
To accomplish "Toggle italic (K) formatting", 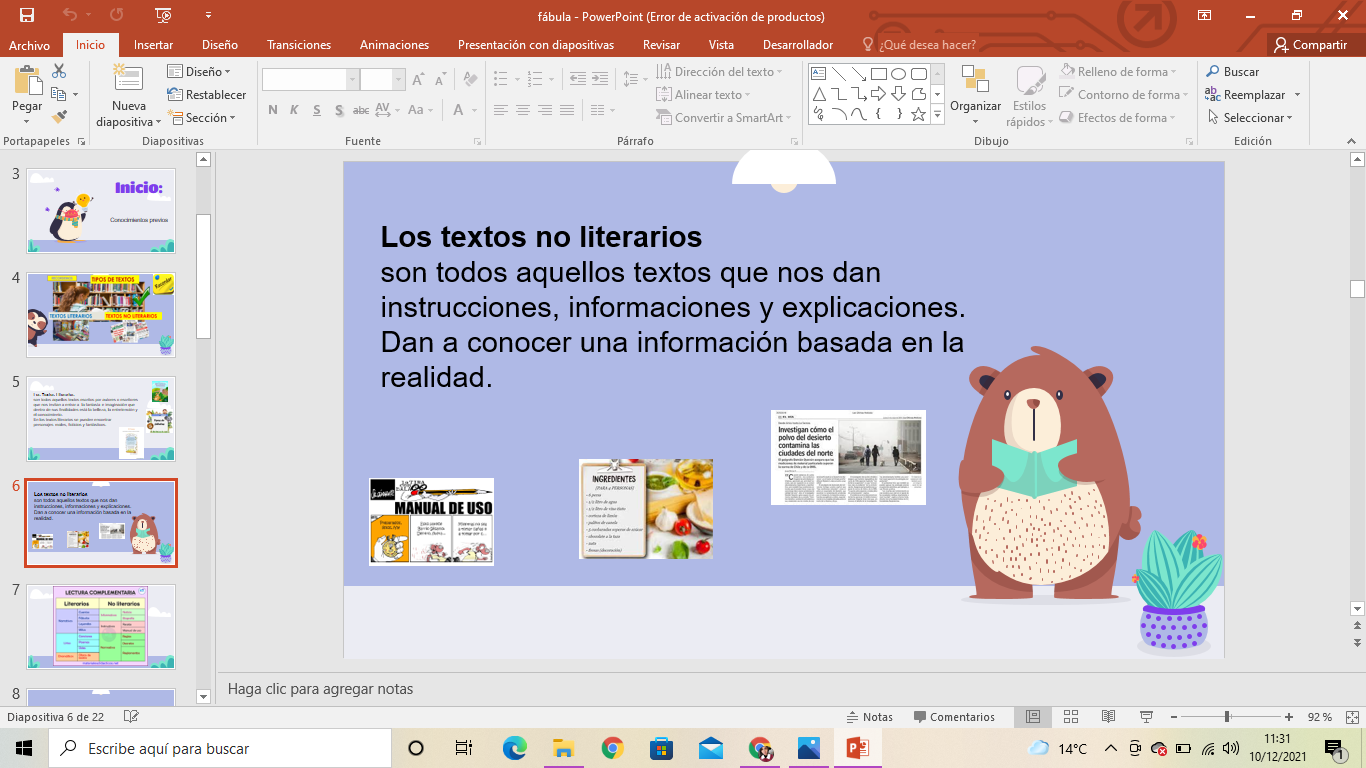I will tap(295, 110).
